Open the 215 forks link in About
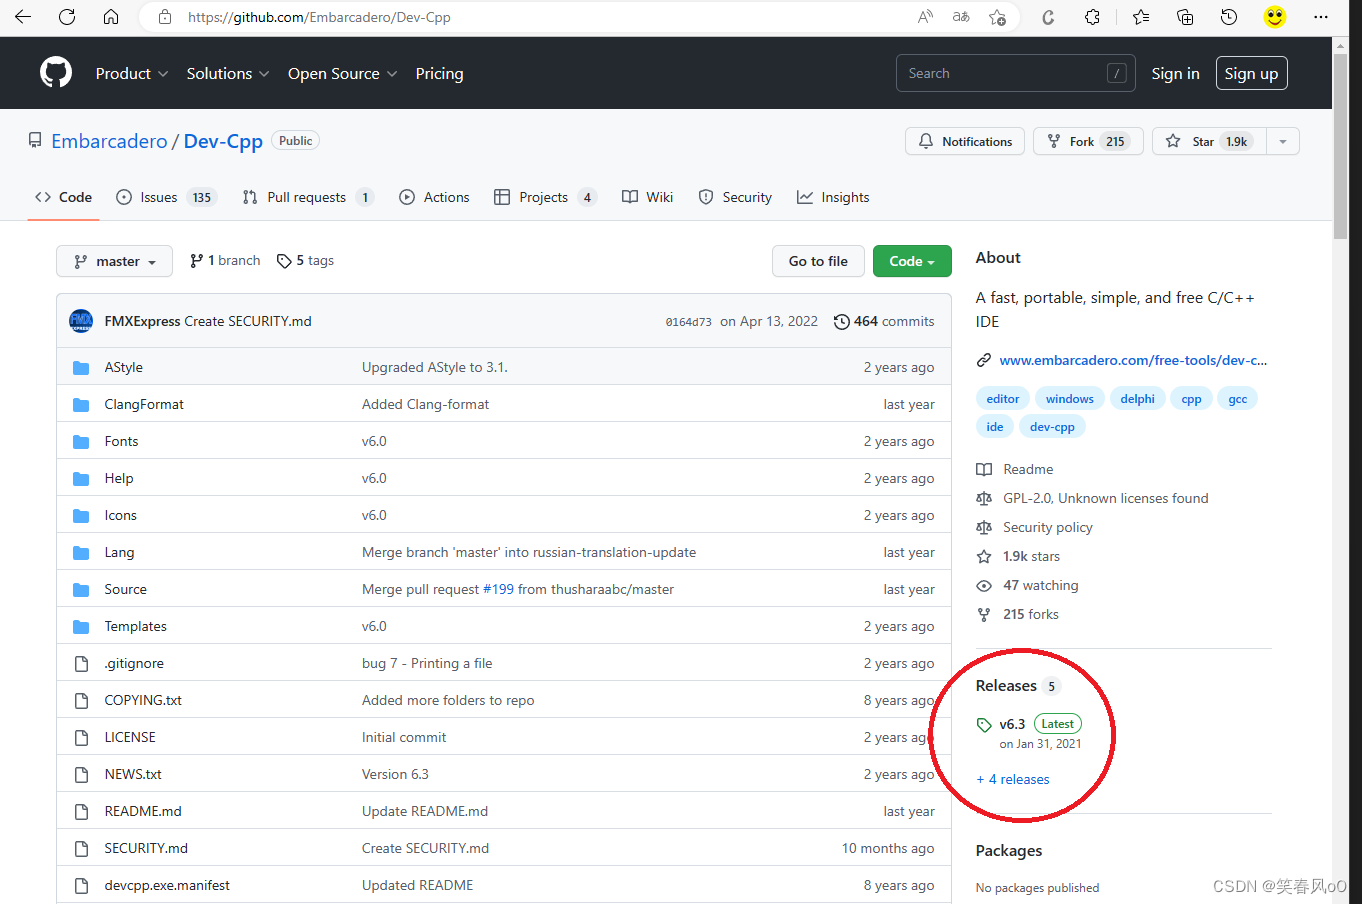This screenshot has width=1362, height=904. pyautogui.click(x=1030, y=614)
